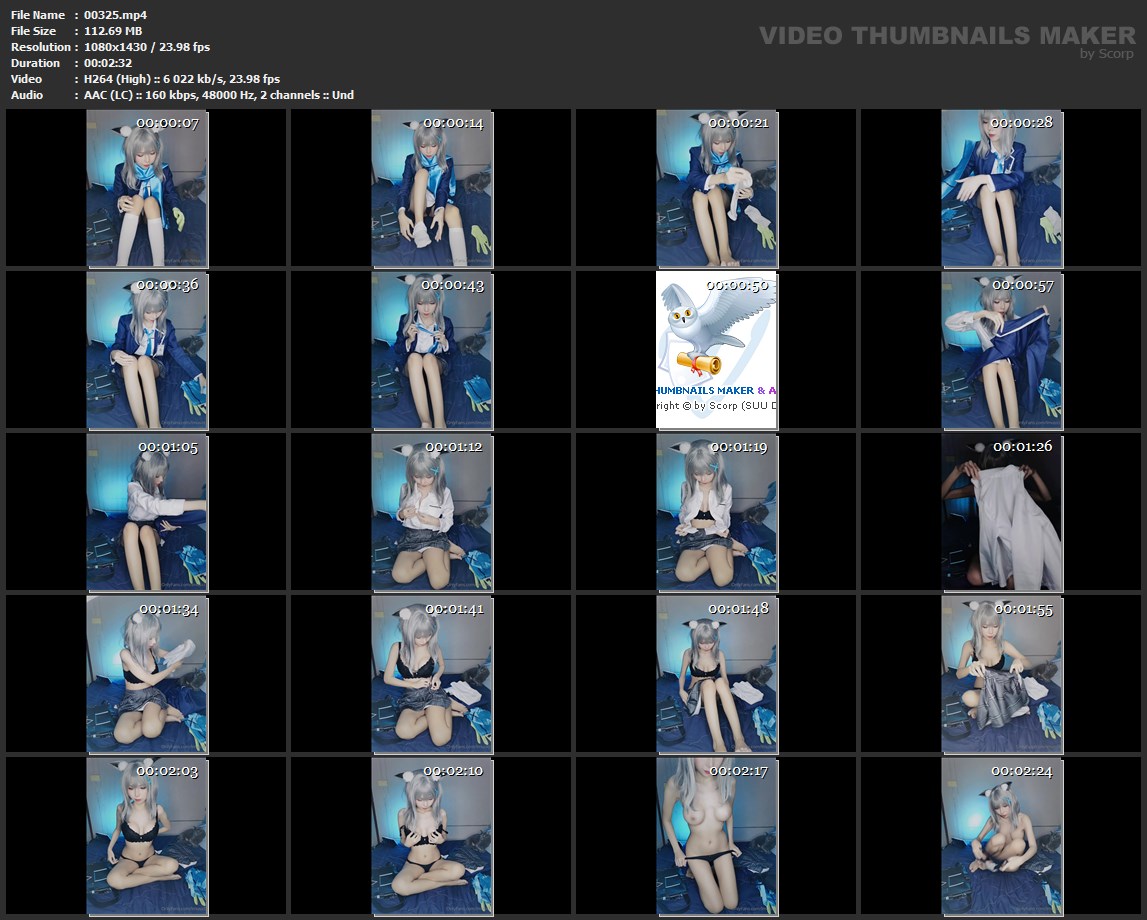Click the Video Thumbnails Maker watermark title
The image size is (1147, 920).
pyautogui.click(x=946, y=35)
